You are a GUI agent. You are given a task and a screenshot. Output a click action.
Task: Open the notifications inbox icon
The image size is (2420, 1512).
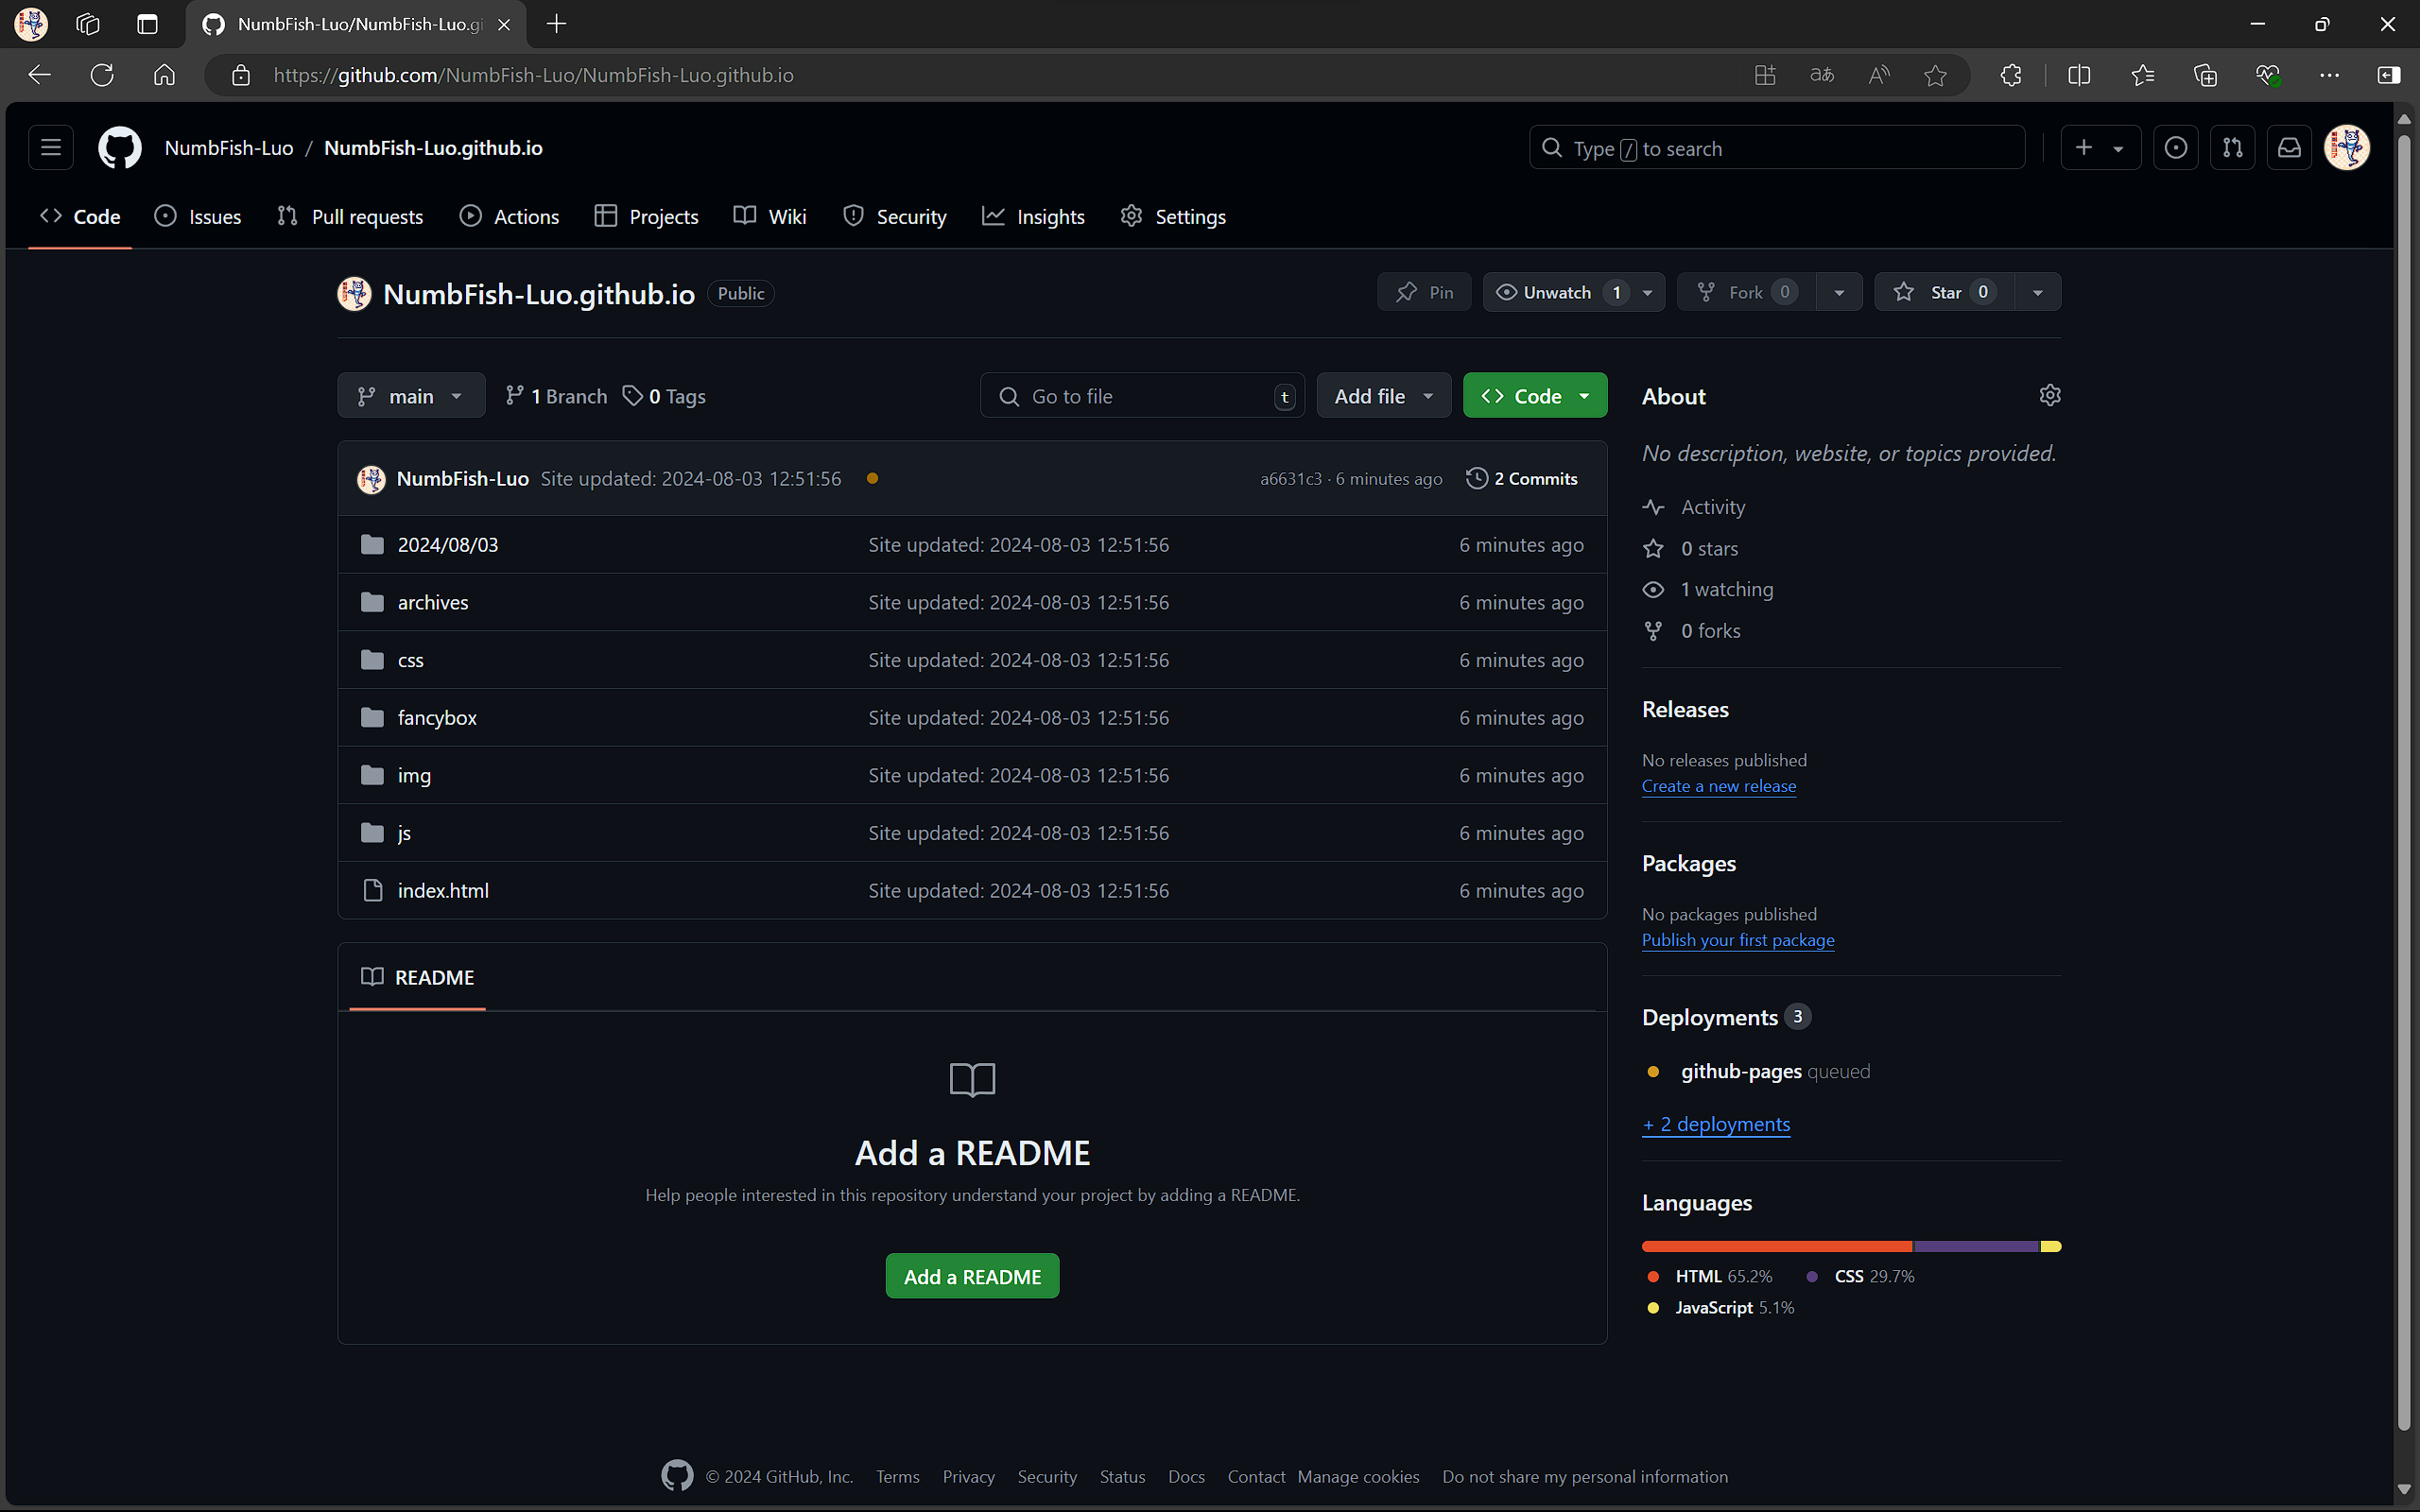click(2290, 148)
